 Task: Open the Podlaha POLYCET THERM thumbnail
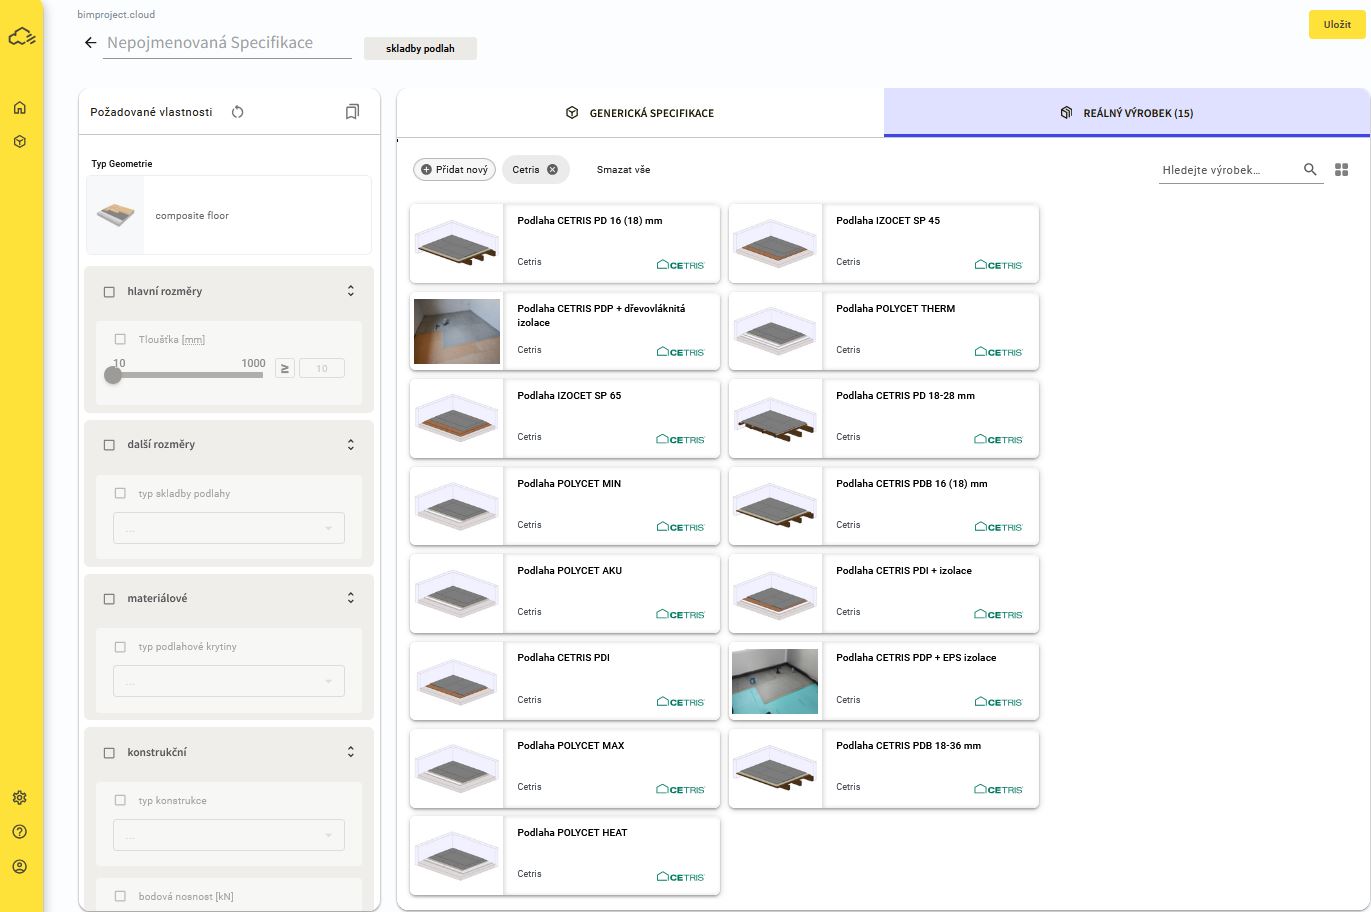click(x=775, y=331)
